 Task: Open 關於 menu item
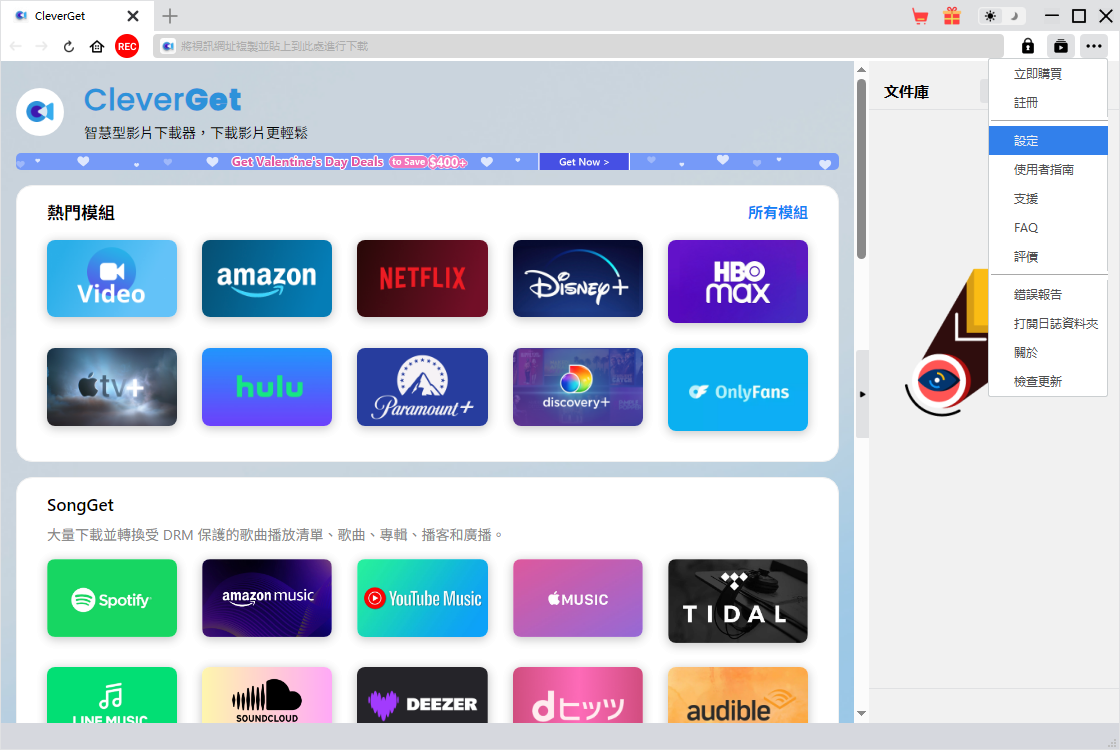[x=1048, y=352]
